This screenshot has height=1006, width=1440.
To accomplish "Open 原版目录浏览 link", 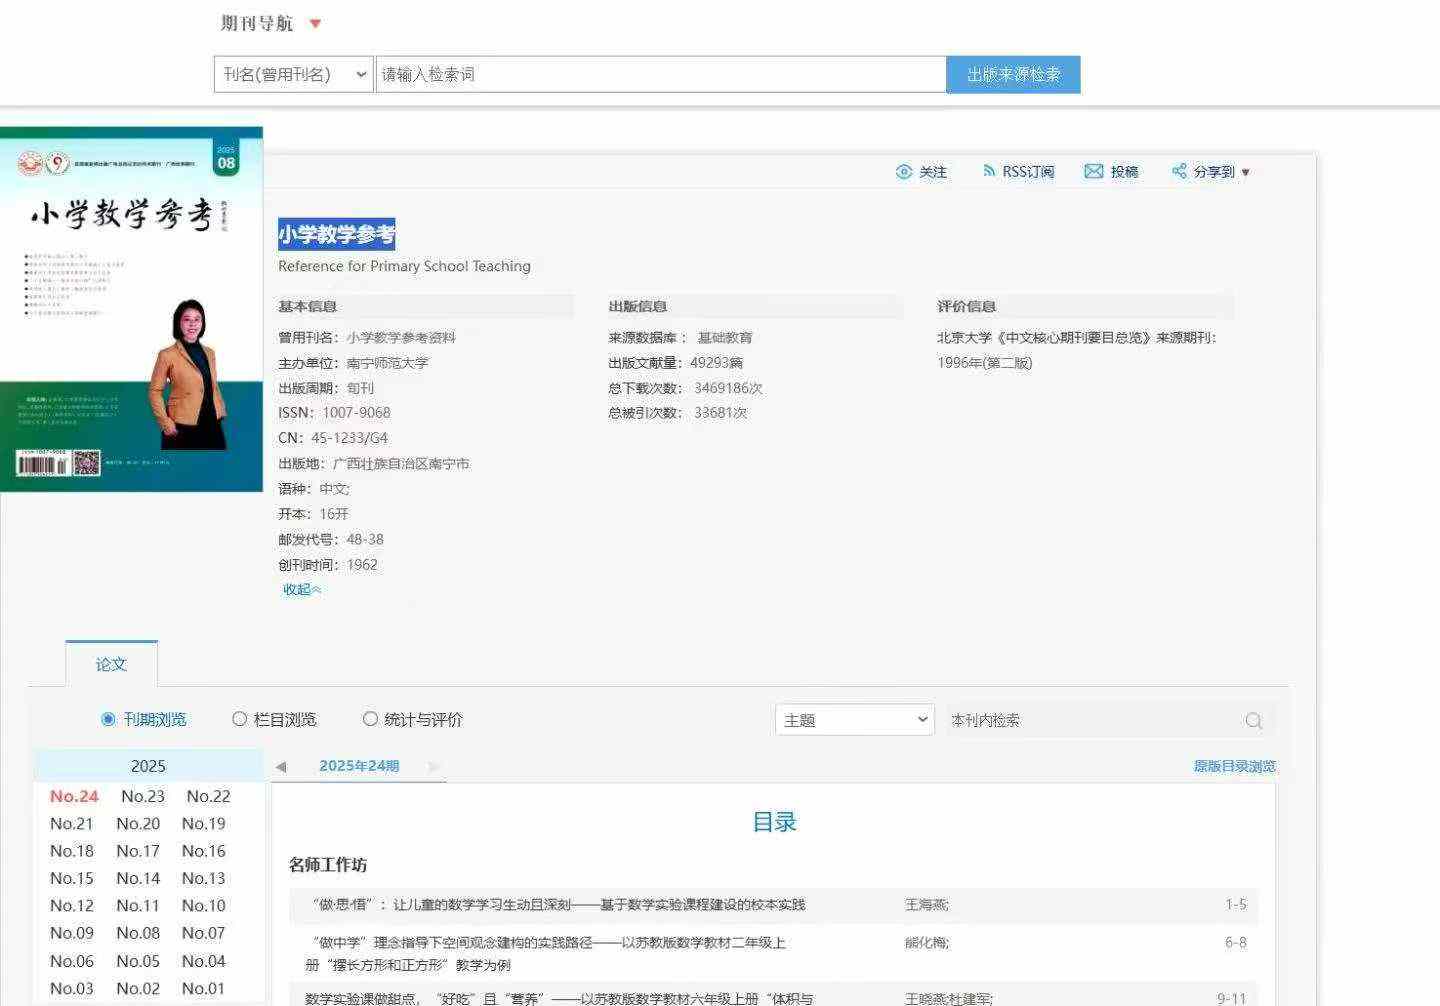I will pos(1234,766).
